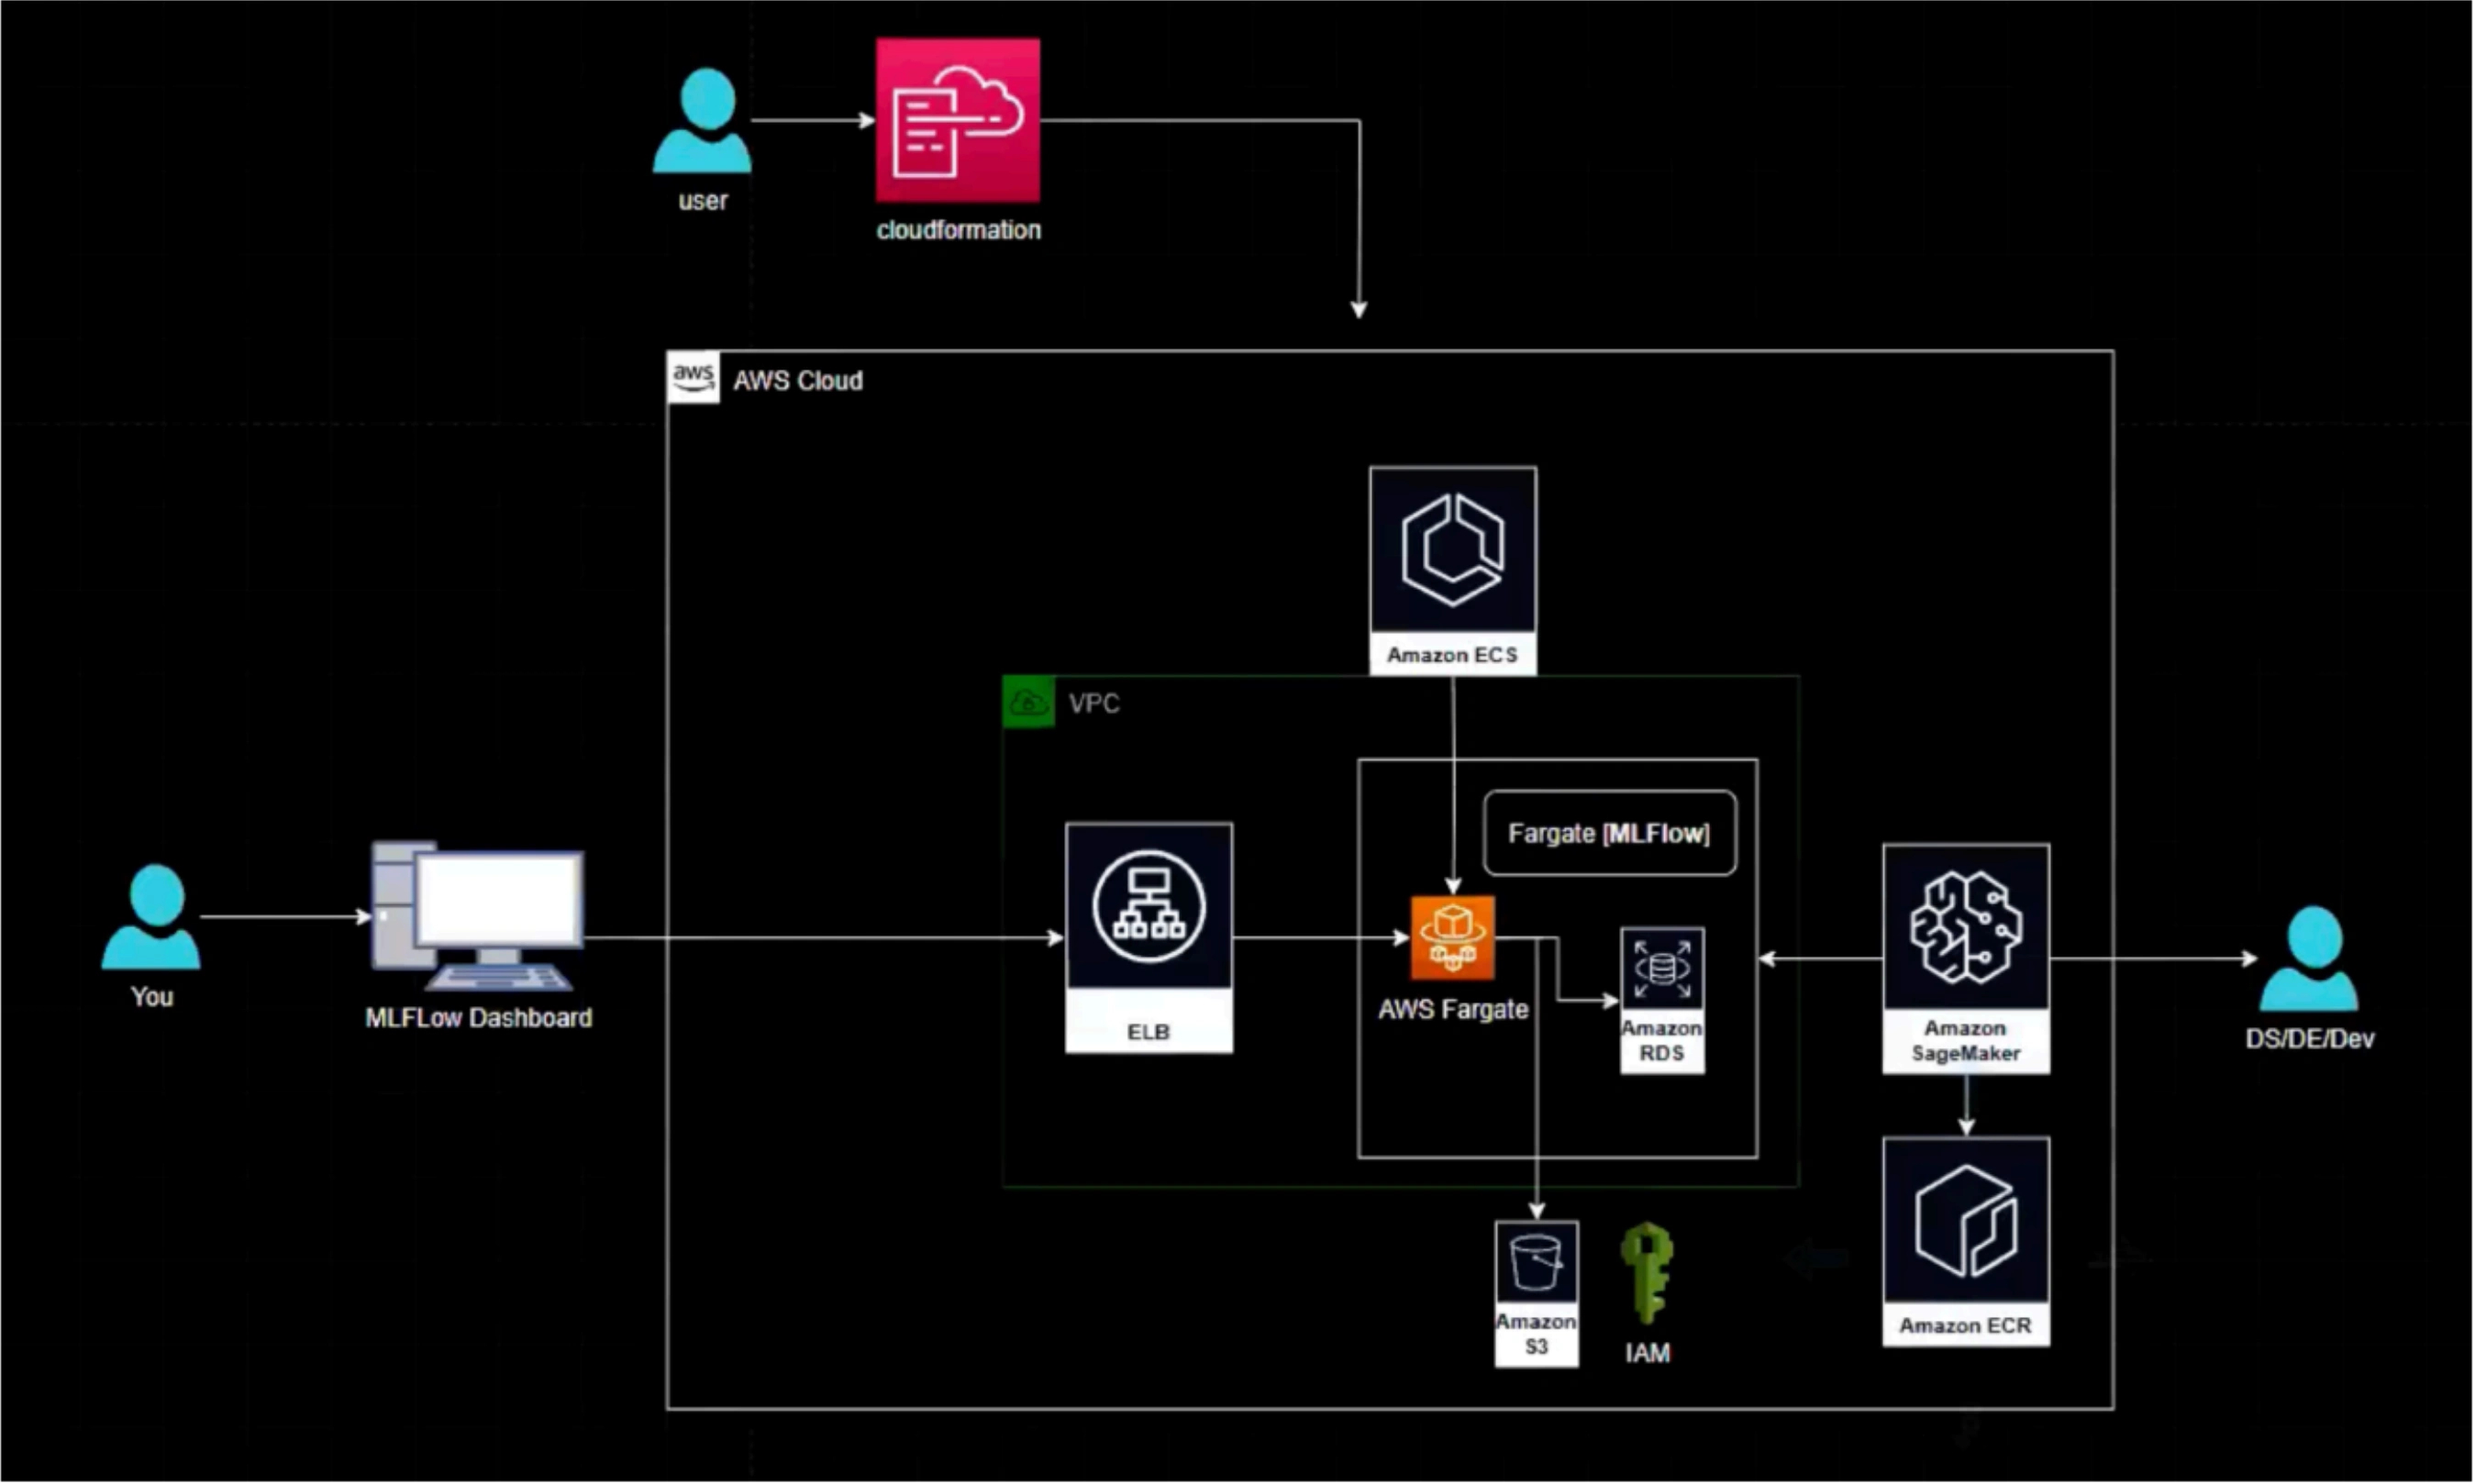Screen dimensions: 2475x1484
Task: Select the ELB load balancer icon
Action: click(x=1149, y=906)
